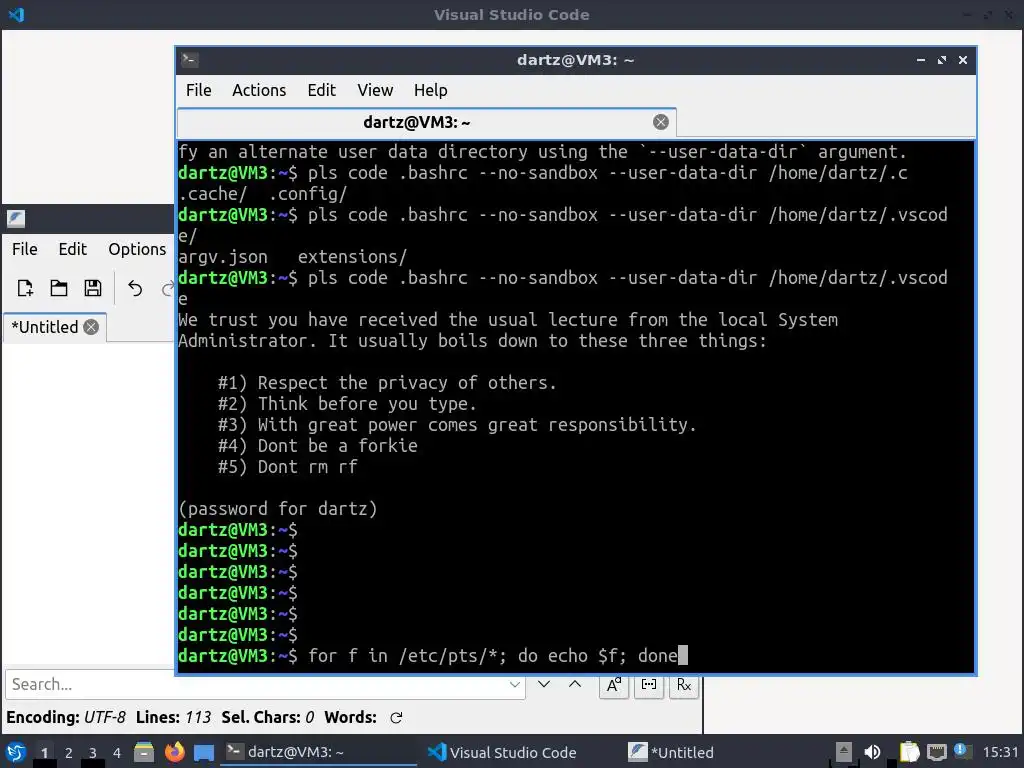Open the network status tray icon
The width and height of the screenshot is (1024, 768).
tap(936, 752)
